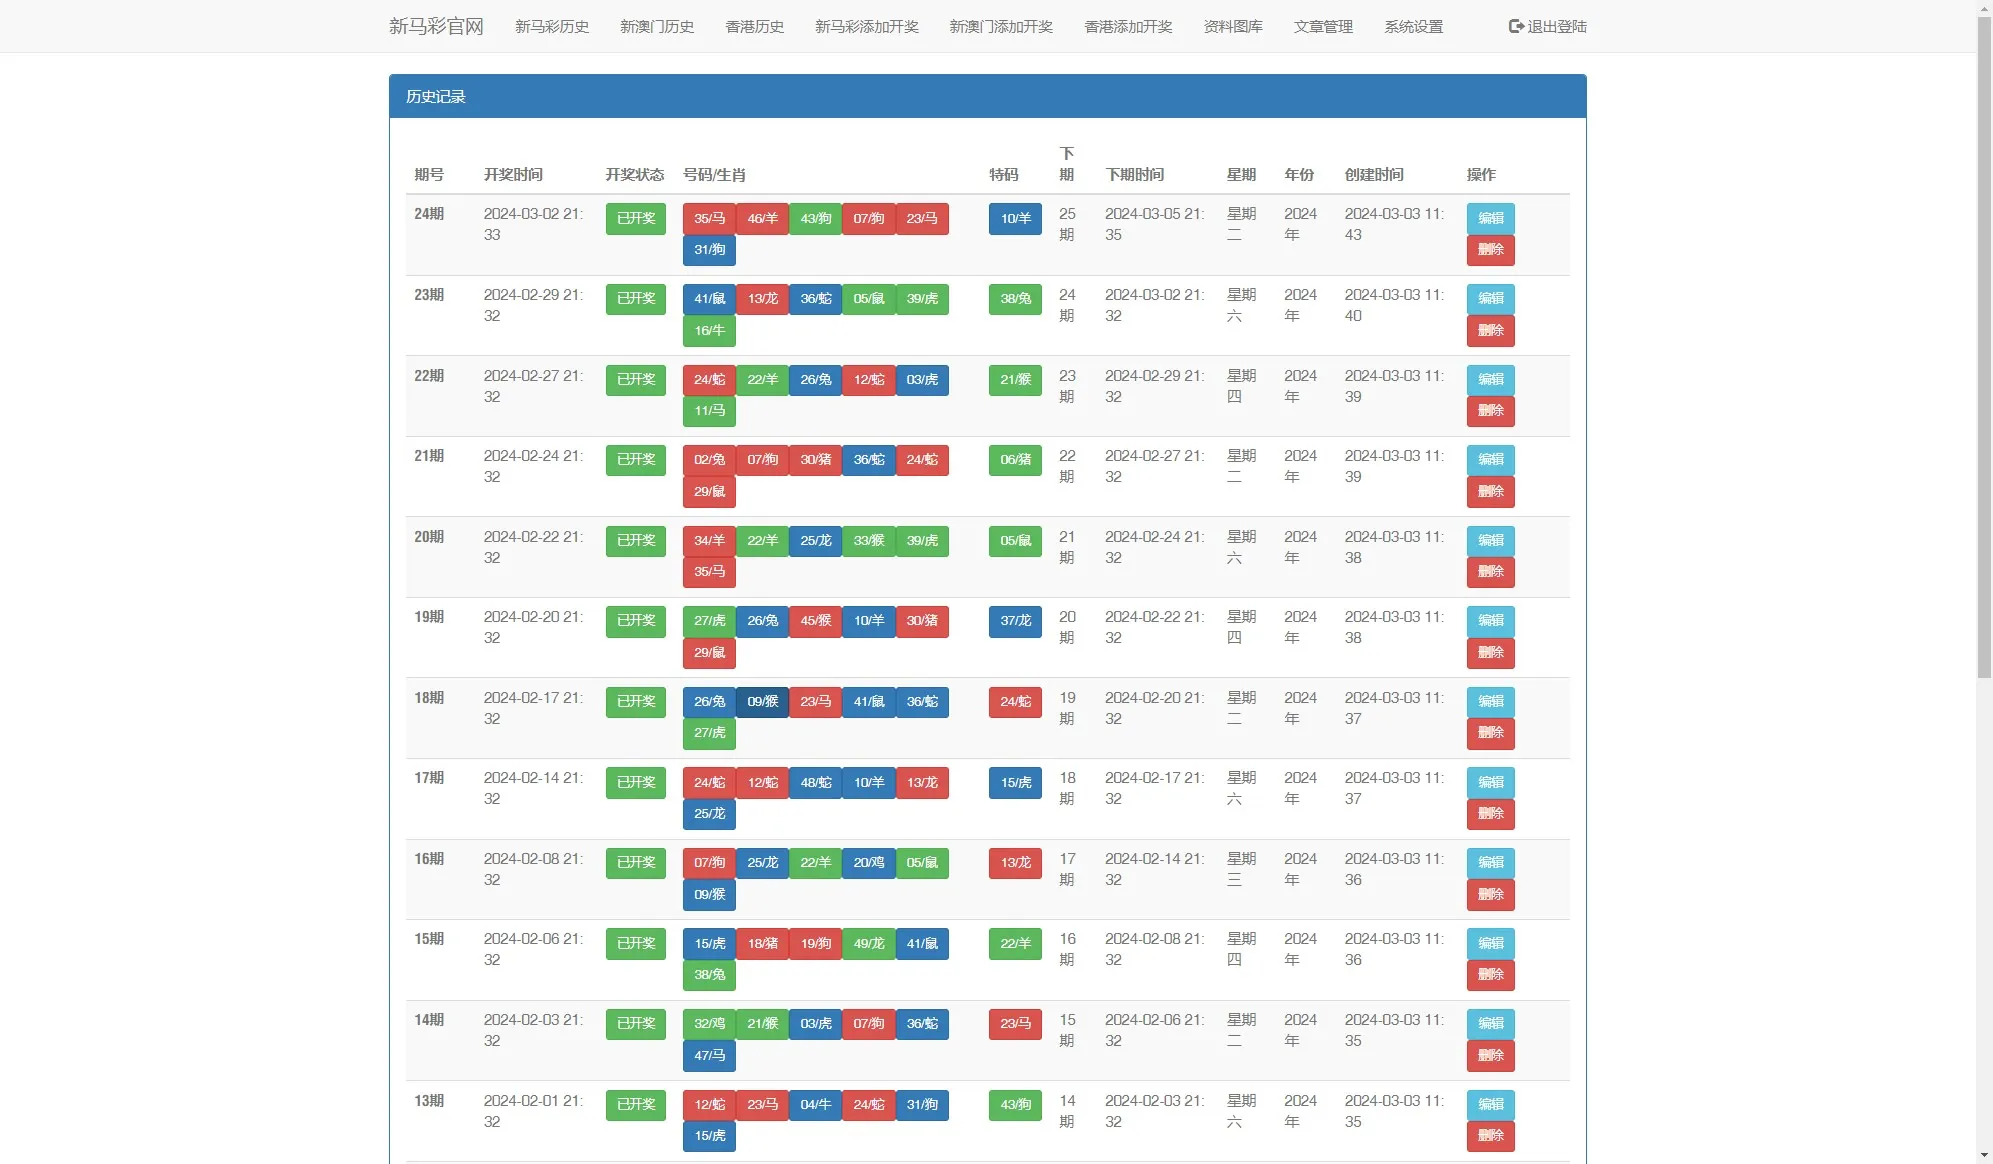Open 香港添加开奖 entry page
This screenshot has width=1993, height=1164.
pyautogui.click(x=1128, y=27)
